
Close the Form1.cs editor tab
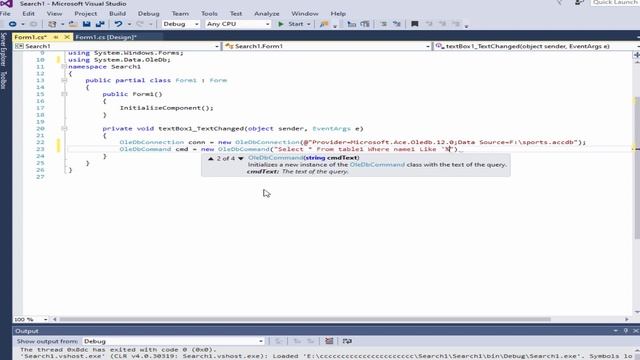[x=67, y=37]
